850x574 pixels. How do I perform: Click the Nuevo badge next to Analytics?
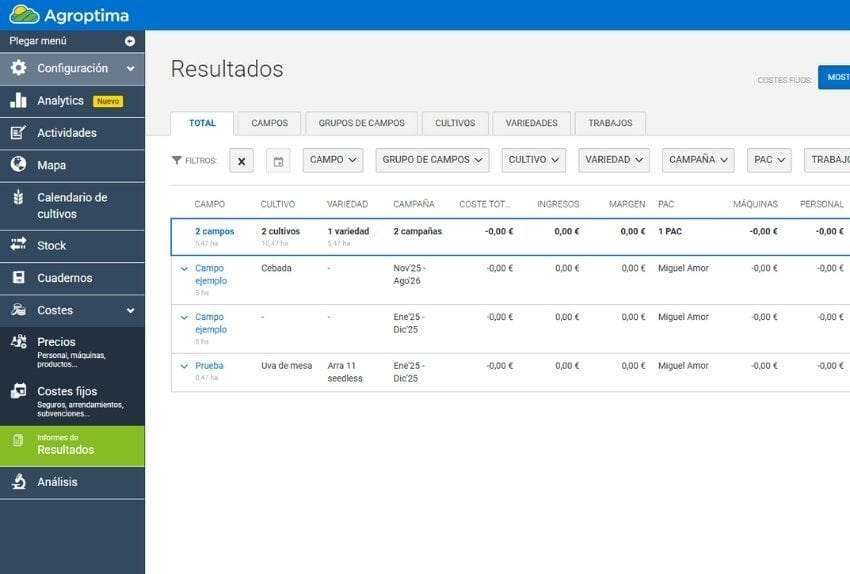click(108, 101)
